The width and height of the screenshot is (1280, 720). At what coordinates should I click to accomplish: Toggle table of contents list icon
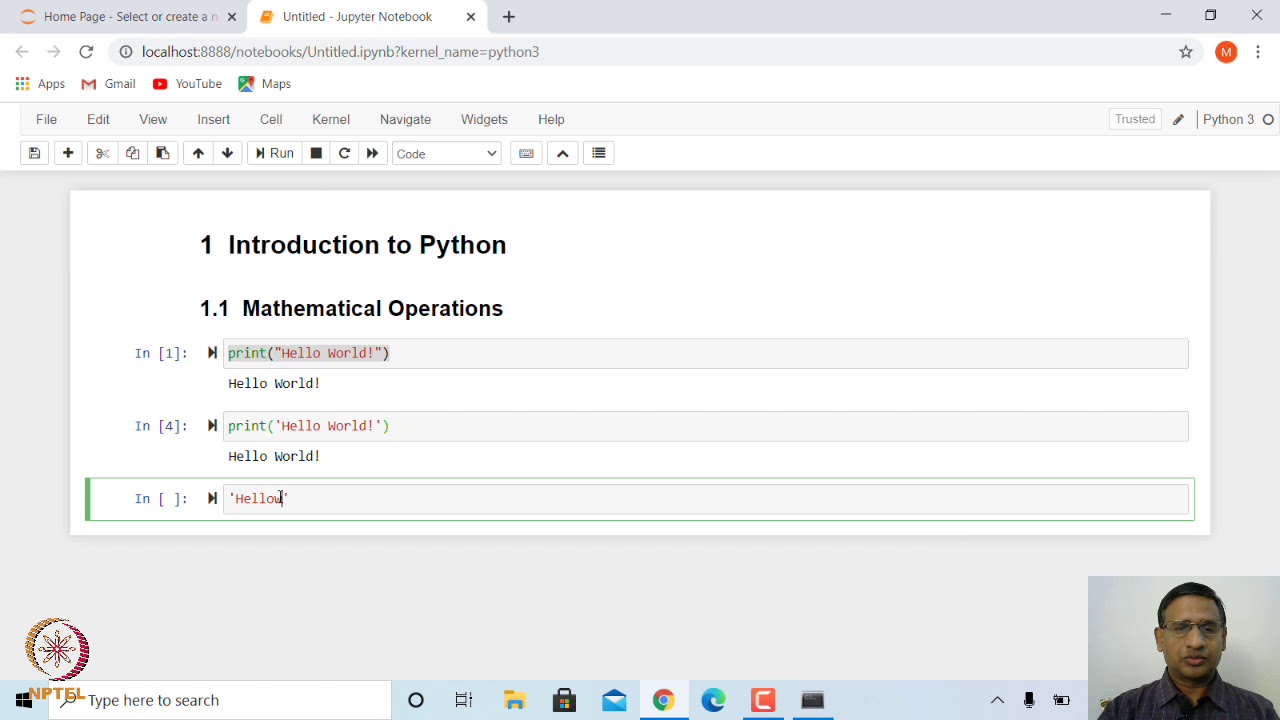[598, 153]
